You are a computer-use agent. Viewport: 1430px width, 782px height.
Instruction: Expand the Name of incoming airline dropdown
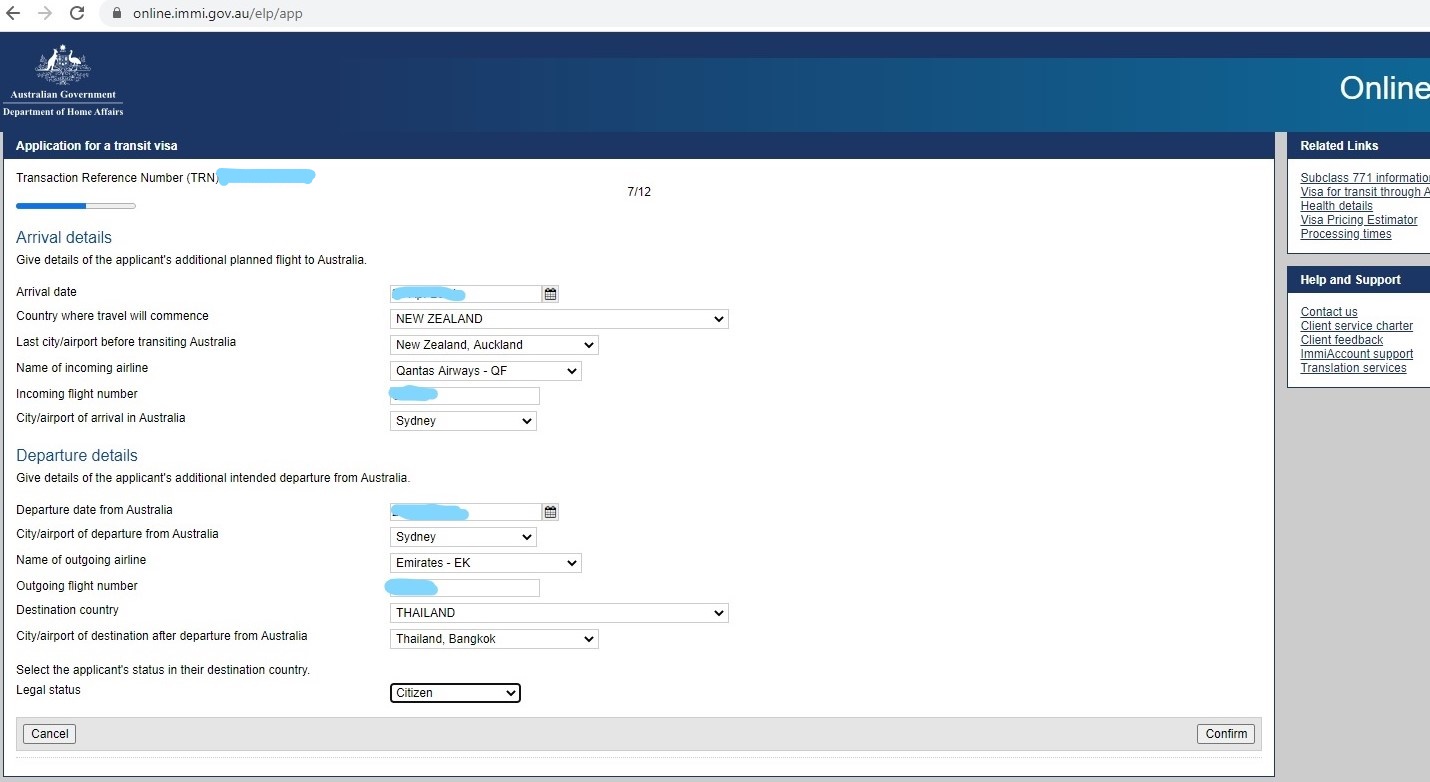[485, 371]
